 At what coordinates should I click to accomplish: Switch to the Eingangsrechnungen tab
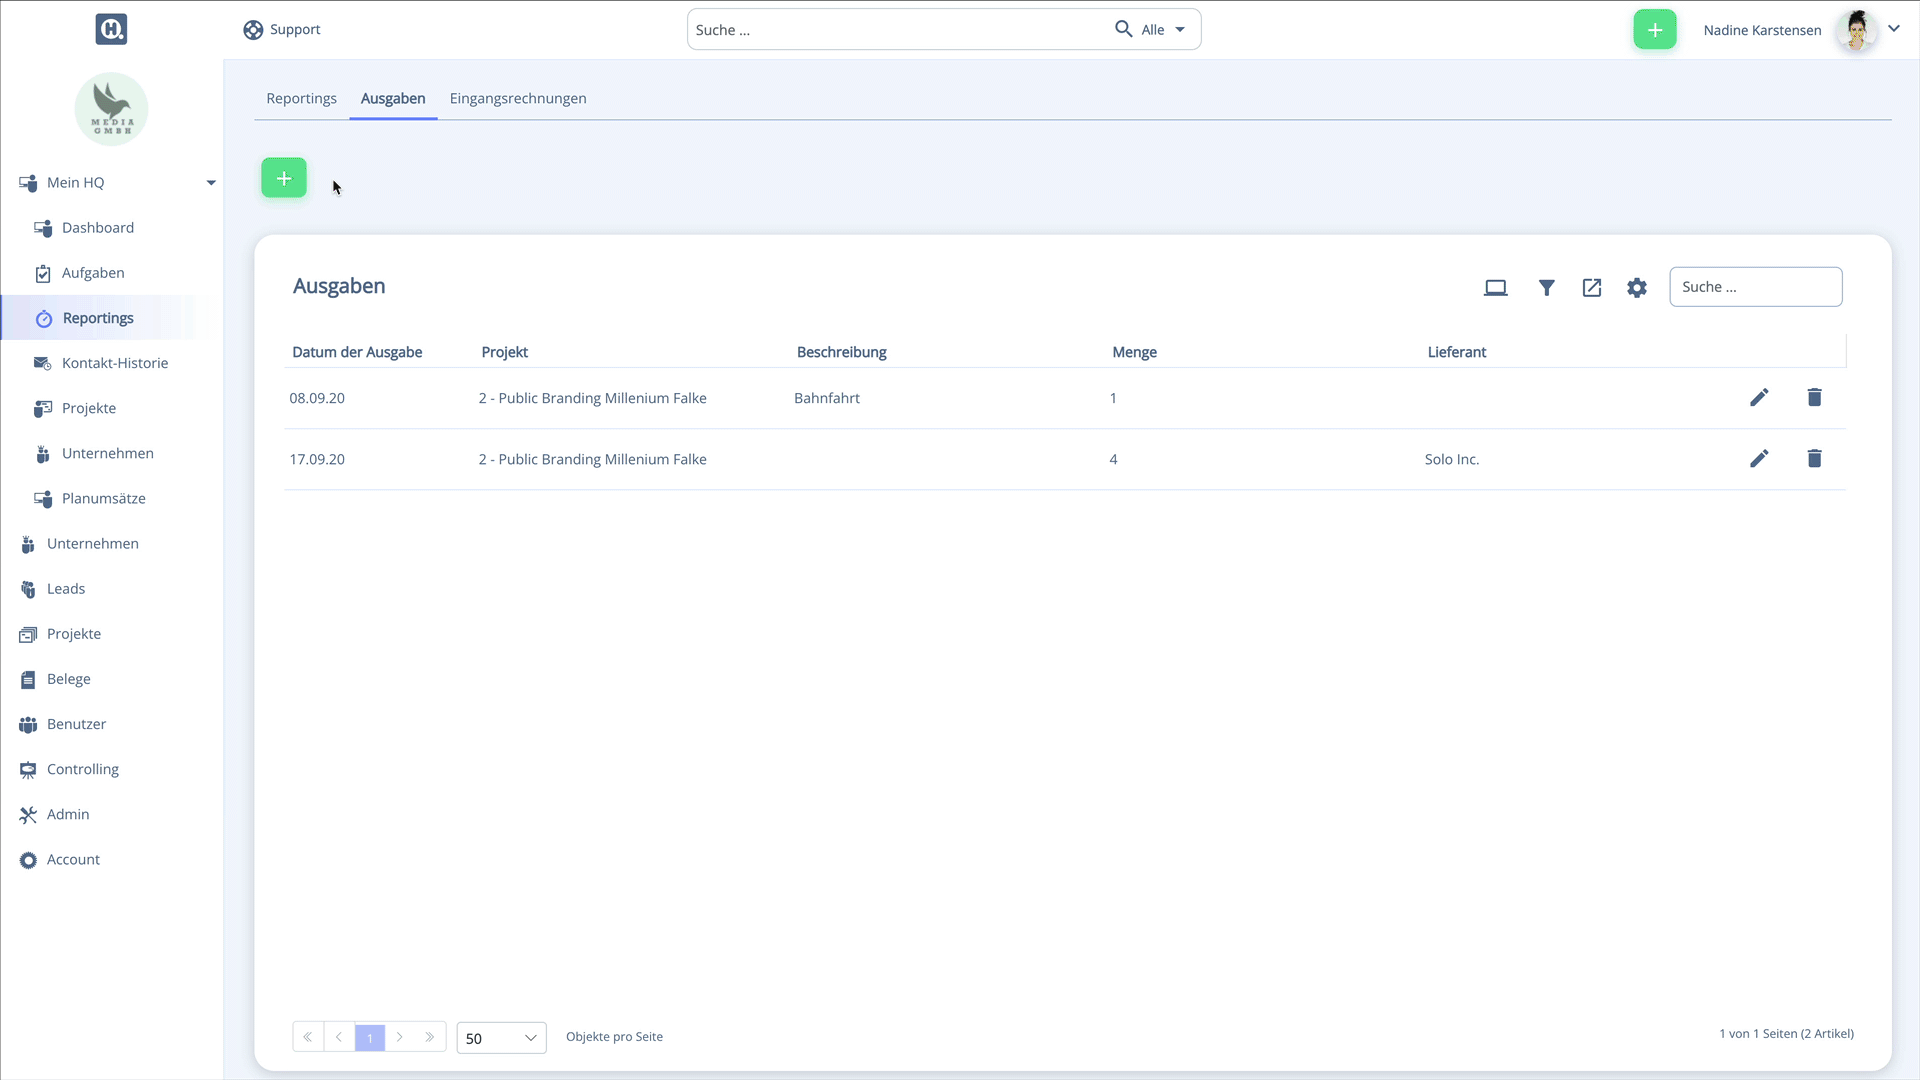[x=518, y=98]
